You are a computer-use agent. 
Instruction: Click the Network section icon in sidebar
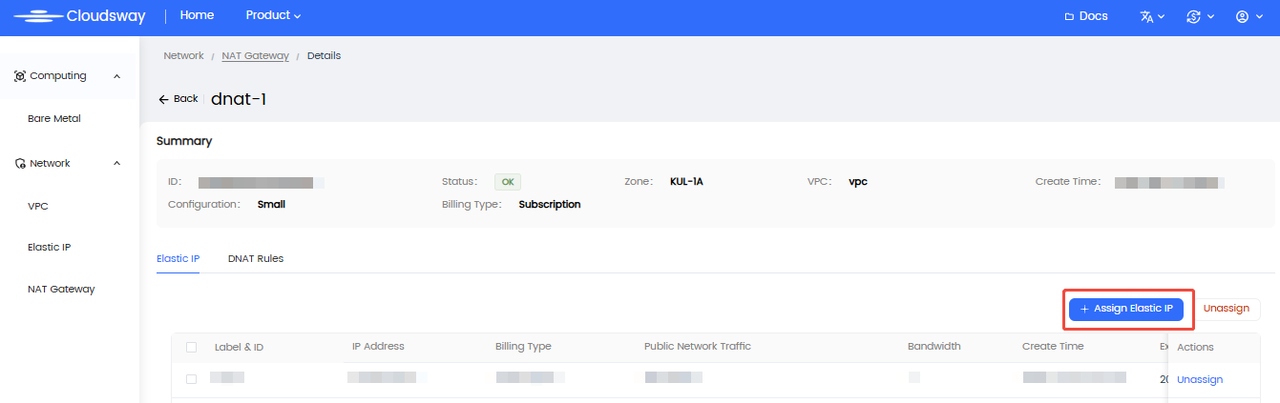20,163
